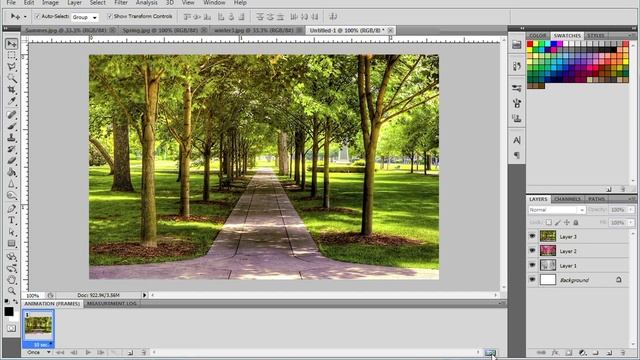Select the Healing Brush tool
The height and width of the screenshot is (360, 640).
(11, 115)
